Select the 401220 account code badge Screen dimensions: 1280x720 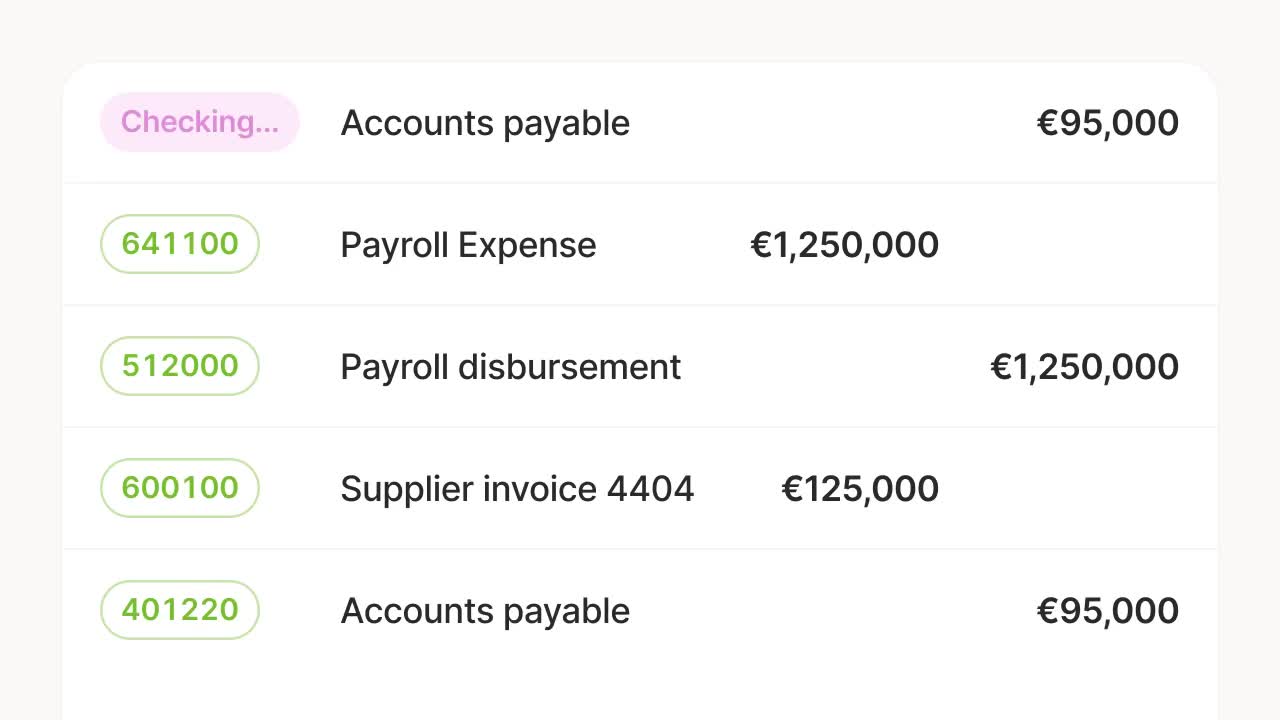[180, 610]
